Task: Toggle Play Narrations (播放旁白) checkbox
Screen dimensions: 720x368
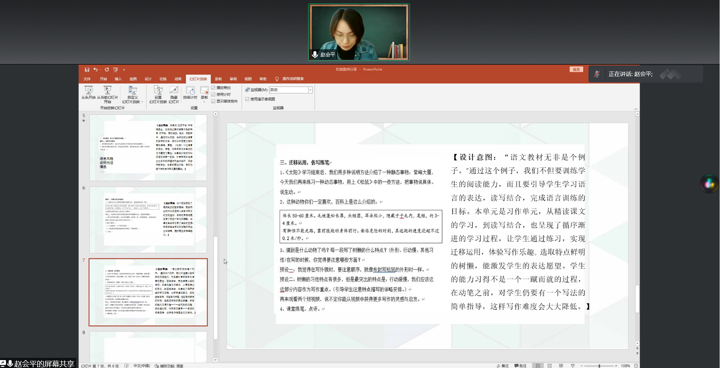Action: click(x=214, y=88)
